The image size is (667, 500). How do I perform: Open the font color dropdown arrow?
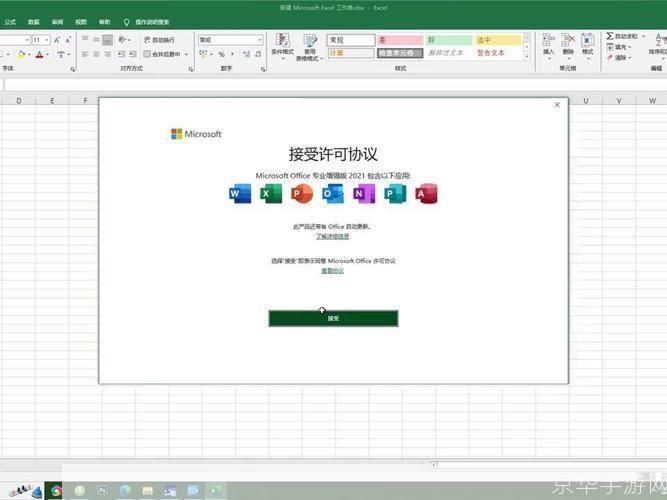click(x=47, y=54)
